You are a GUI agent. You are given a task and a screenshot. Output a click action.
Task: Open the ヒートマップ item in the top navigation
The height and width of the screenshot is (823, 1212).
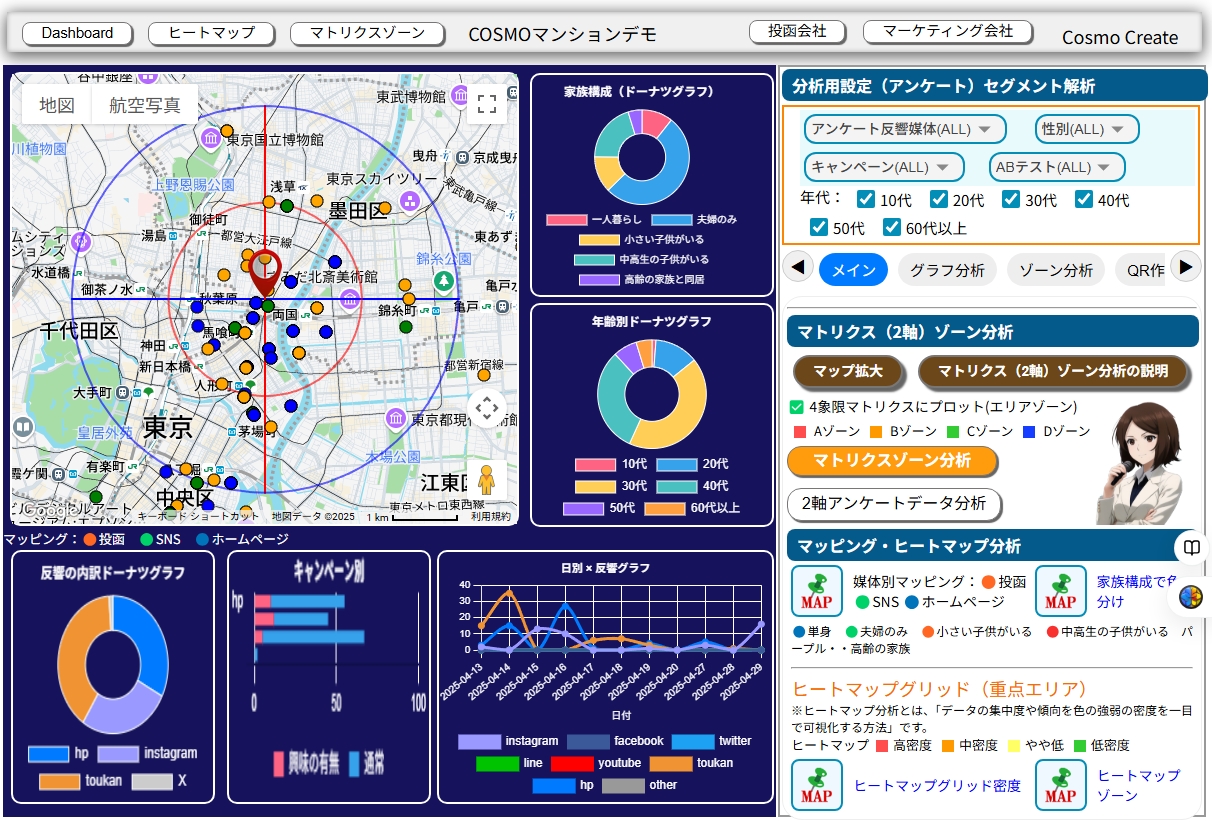tap(211, 33)
